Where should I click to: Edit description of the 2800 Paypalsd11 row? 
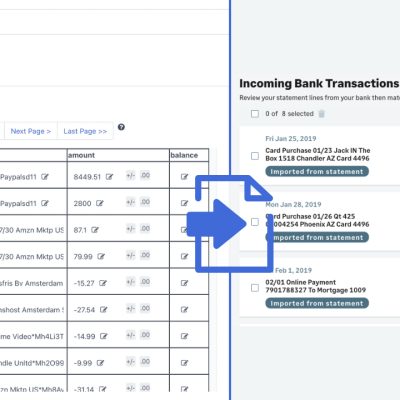[45, 203]
